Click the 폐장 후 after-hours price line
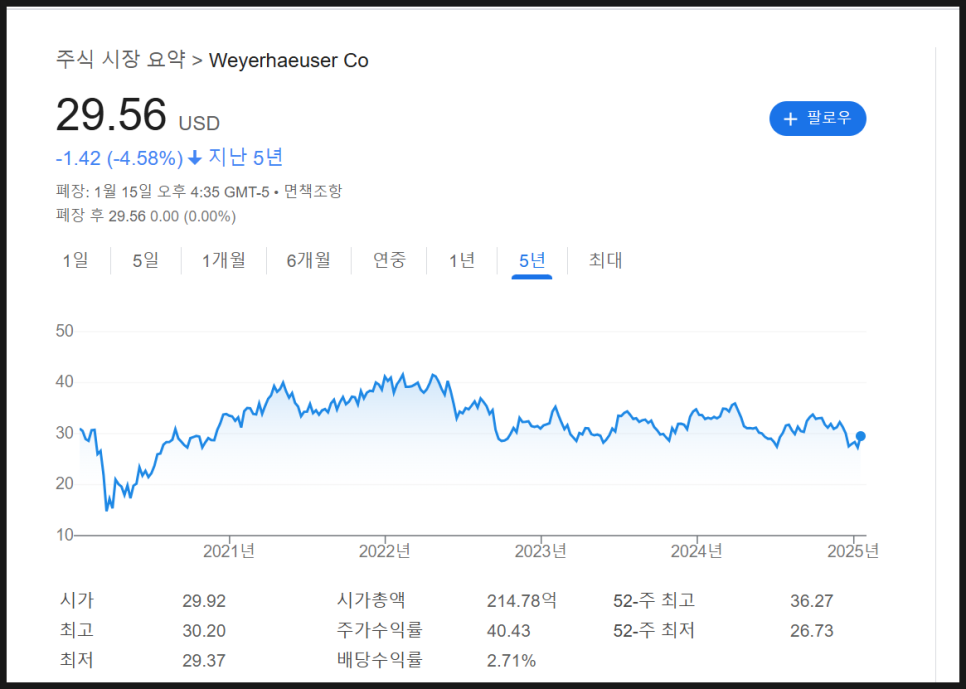This screenshot has width=966, height=689. (146, 216)
